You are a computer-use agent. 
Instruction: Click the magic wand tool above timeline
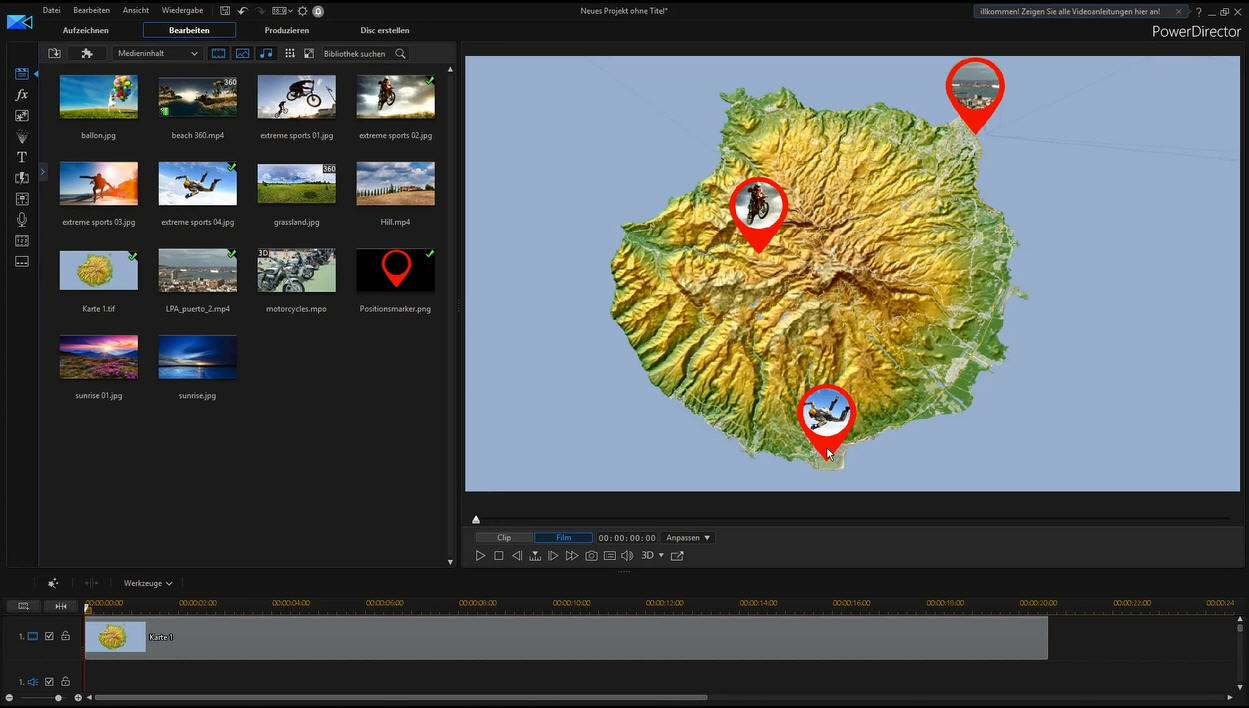[53, 583]
